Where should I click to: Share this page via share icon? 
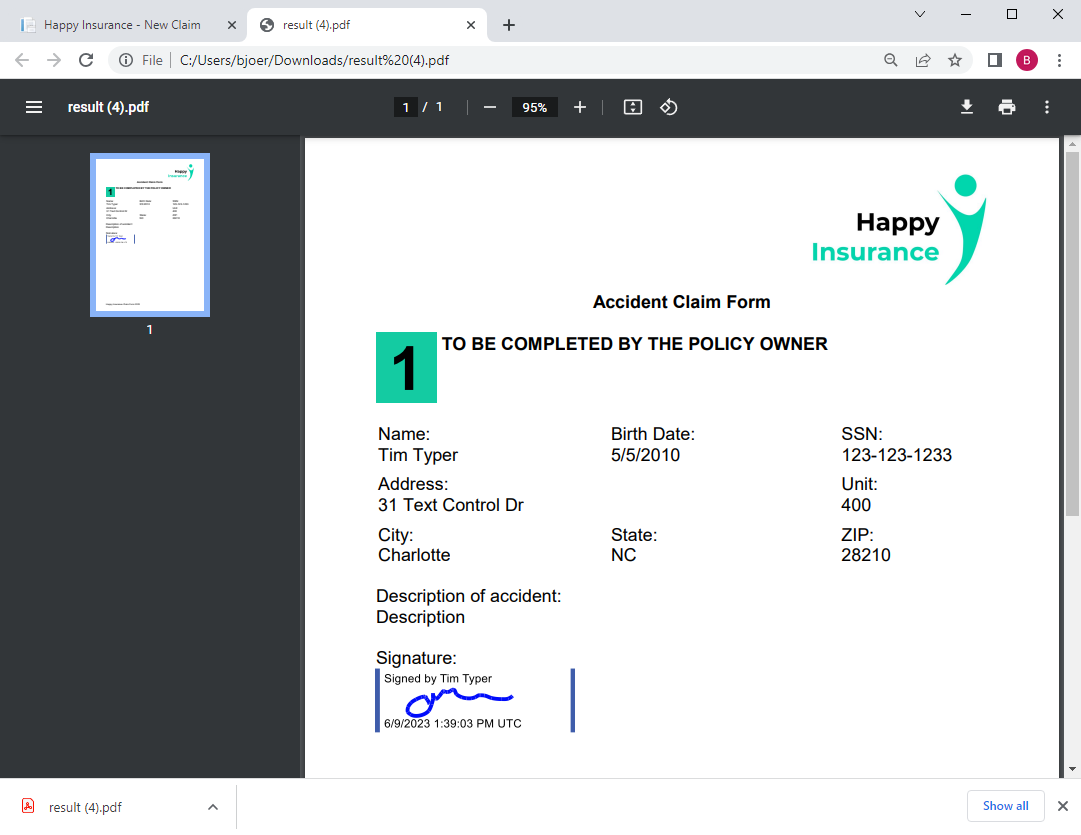tap(922, 61)
